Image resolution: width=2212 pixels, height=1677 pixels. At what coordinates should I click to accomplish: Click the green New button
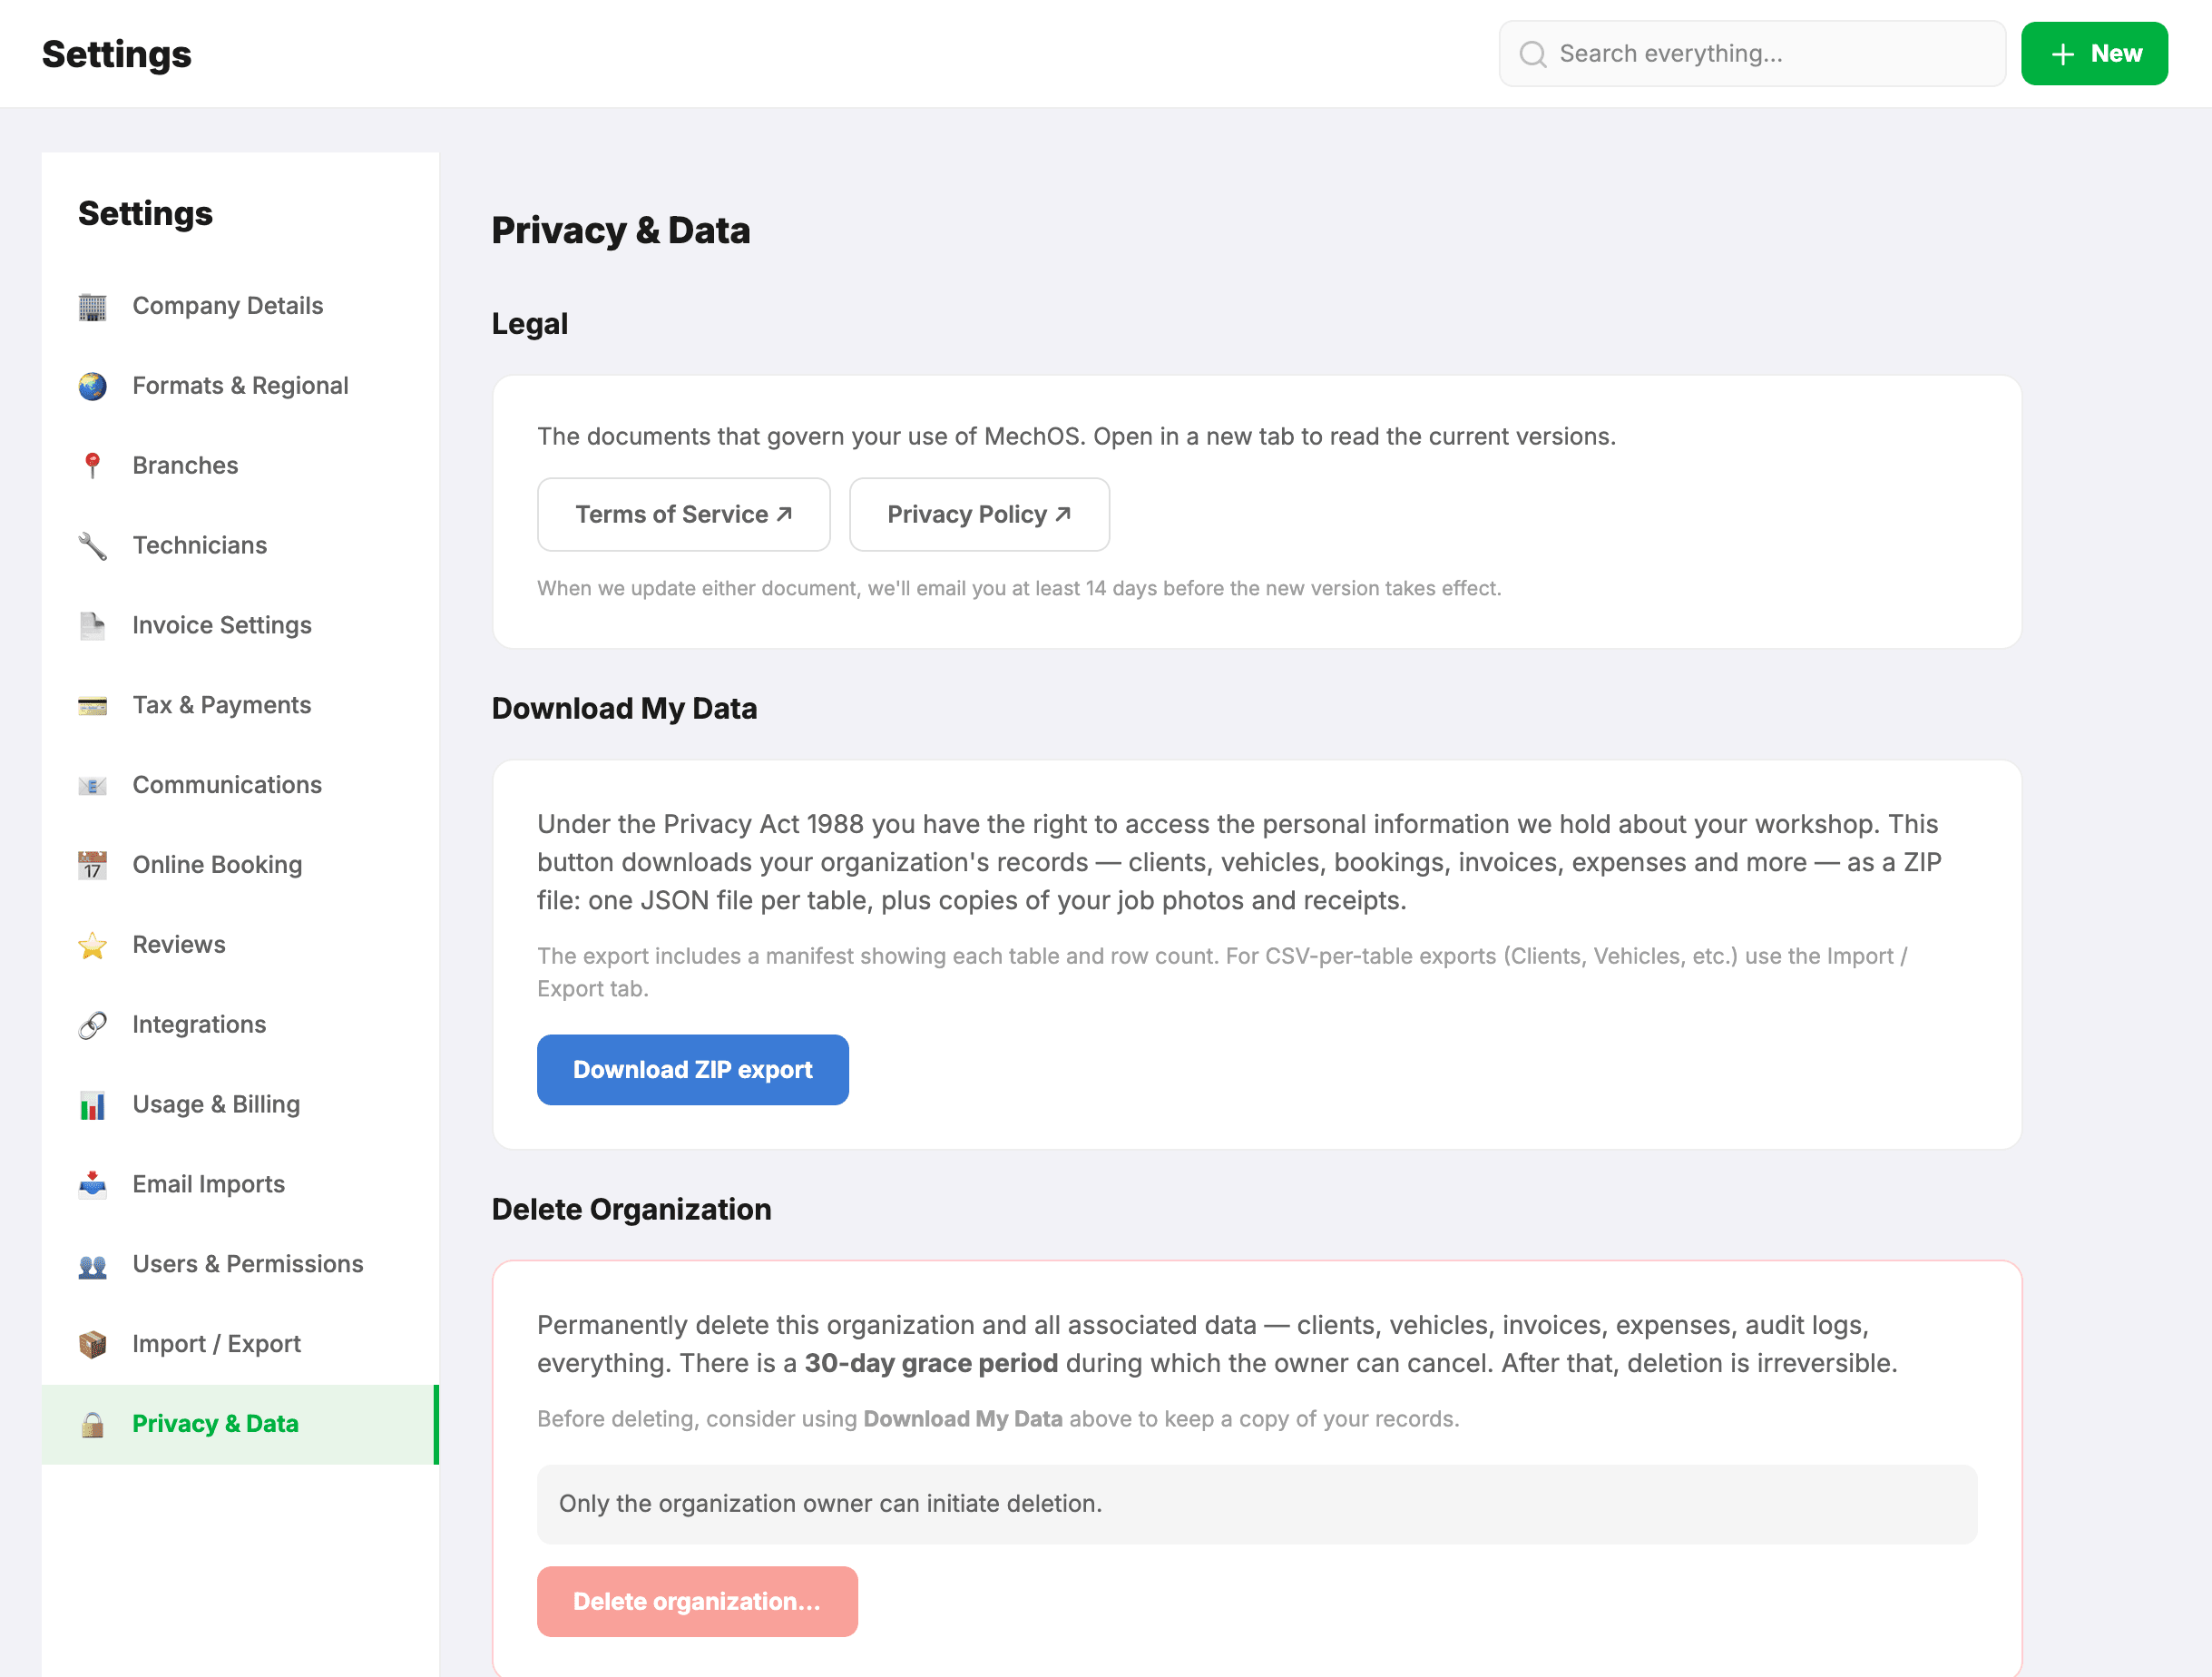tap(2094, 54)
